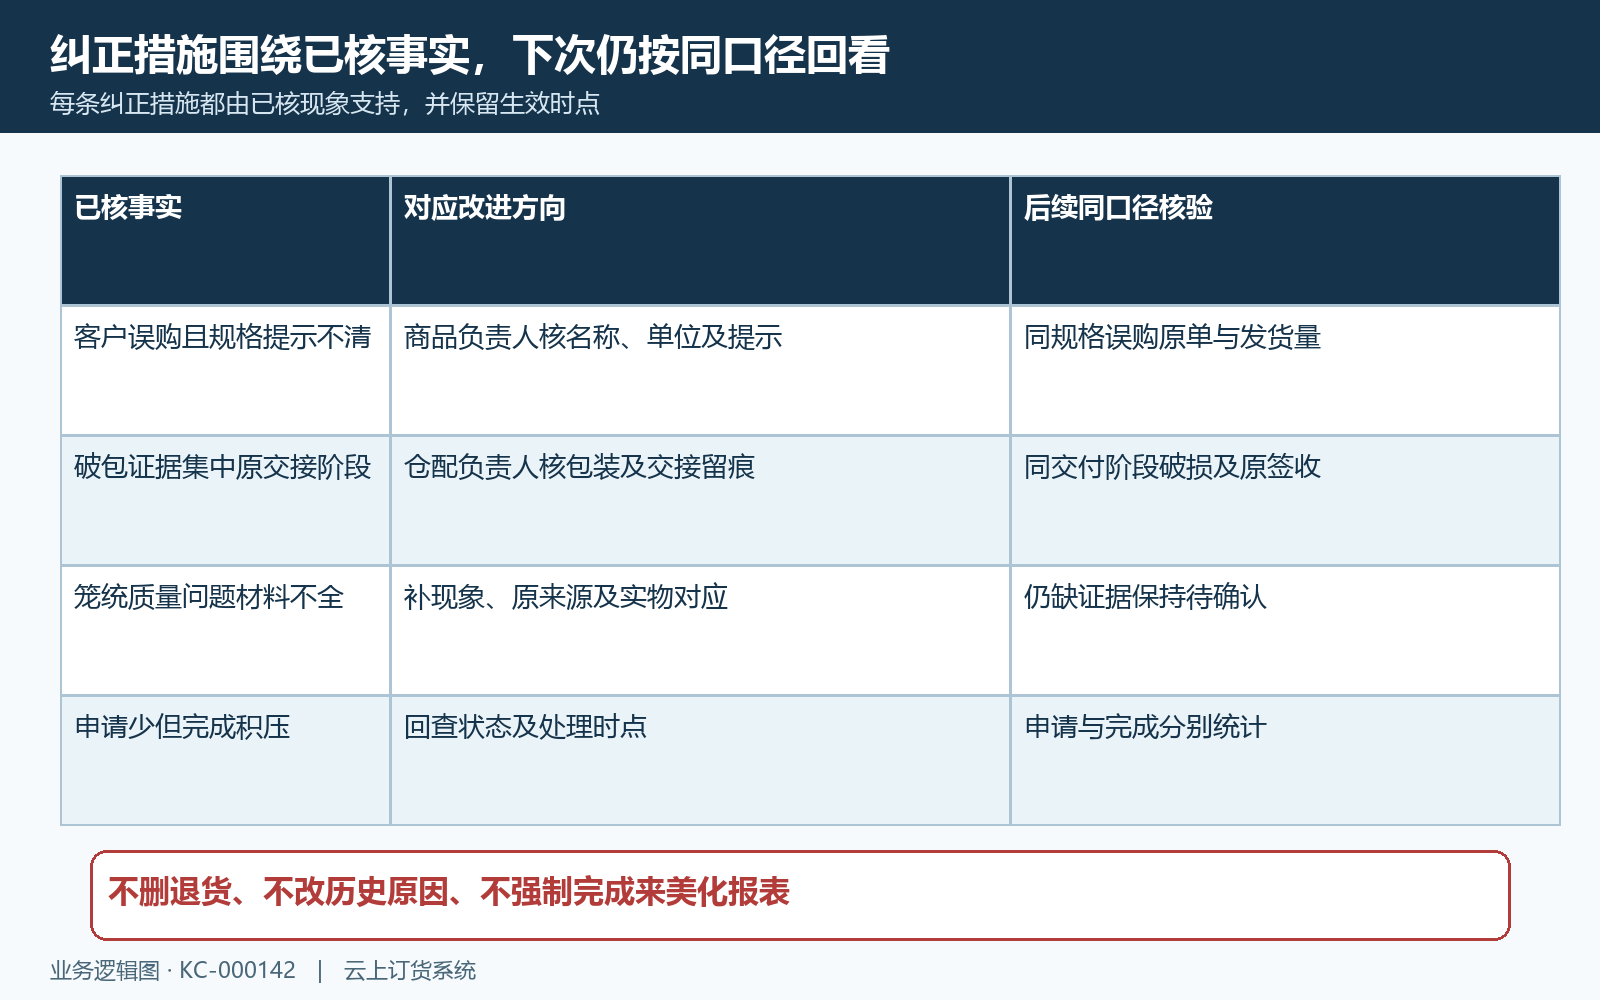
Task: Click the column header 已核事实
Action: click(x=225, y=241)
